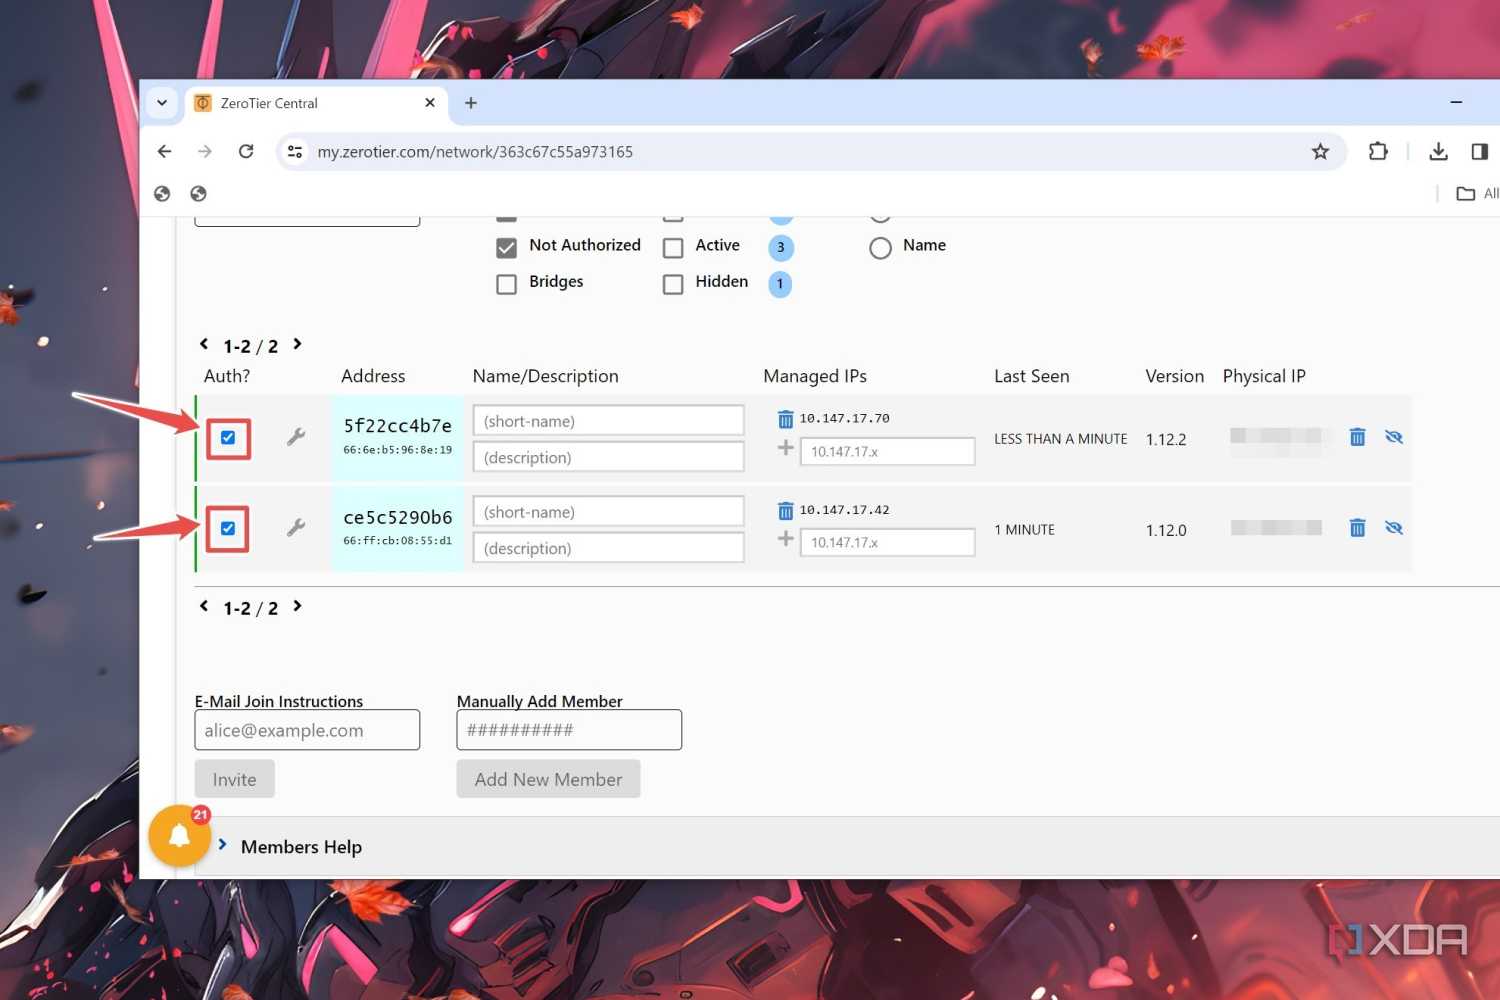Screen dimensions: 1500x1000
Task: Toggle browser side panel
Action: (1479, 151)
